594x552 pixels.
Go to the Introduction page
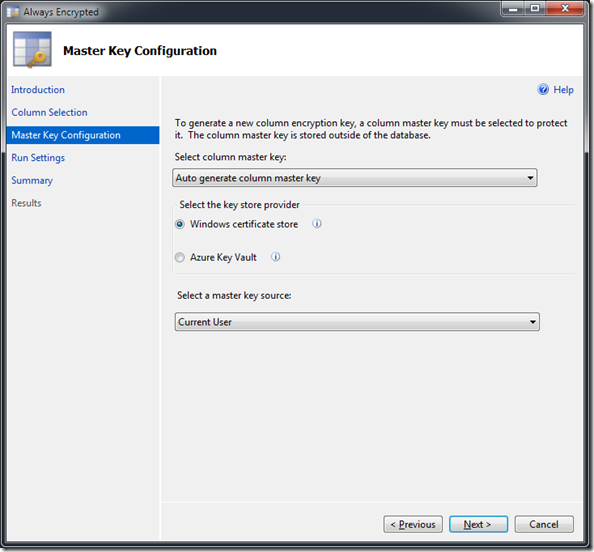pos(38,90)
